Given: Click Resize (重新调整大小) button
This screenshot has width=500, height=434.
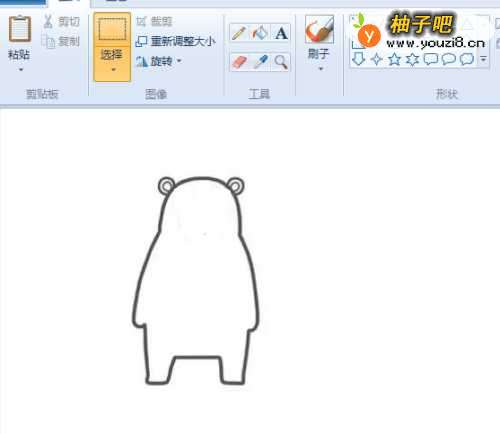Looking at the screenshot, I should [x=176, y=41].
